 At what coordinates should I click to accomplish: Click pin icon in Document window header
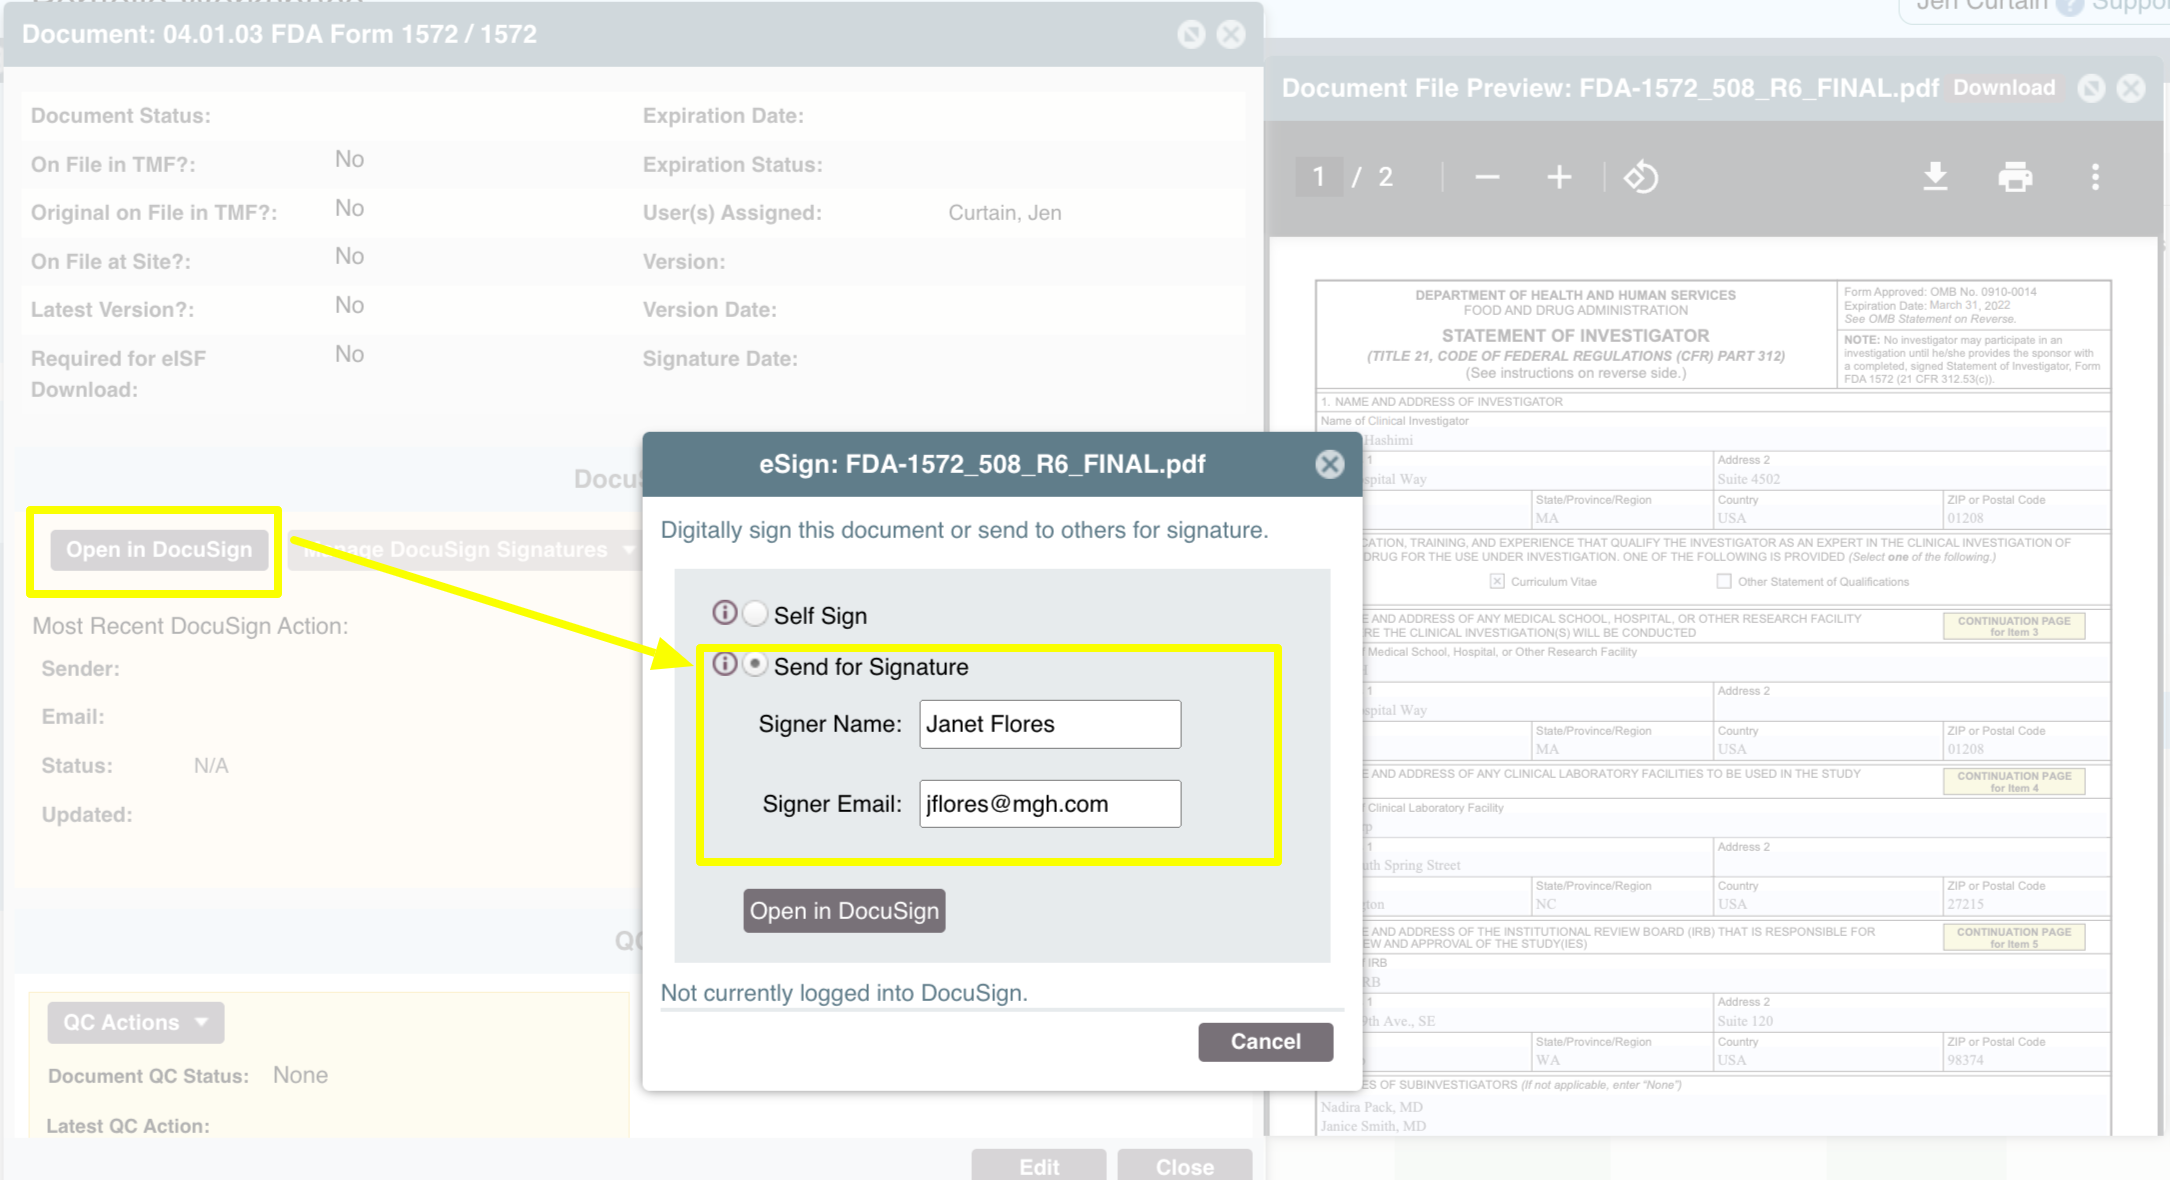click(1191, 35)
